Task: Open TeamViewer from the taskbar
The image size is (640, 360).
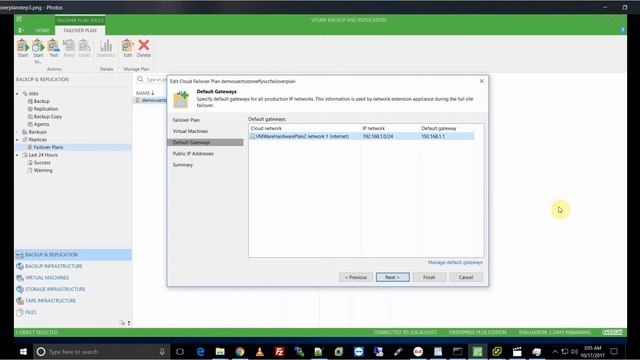Action: (359, 351)
